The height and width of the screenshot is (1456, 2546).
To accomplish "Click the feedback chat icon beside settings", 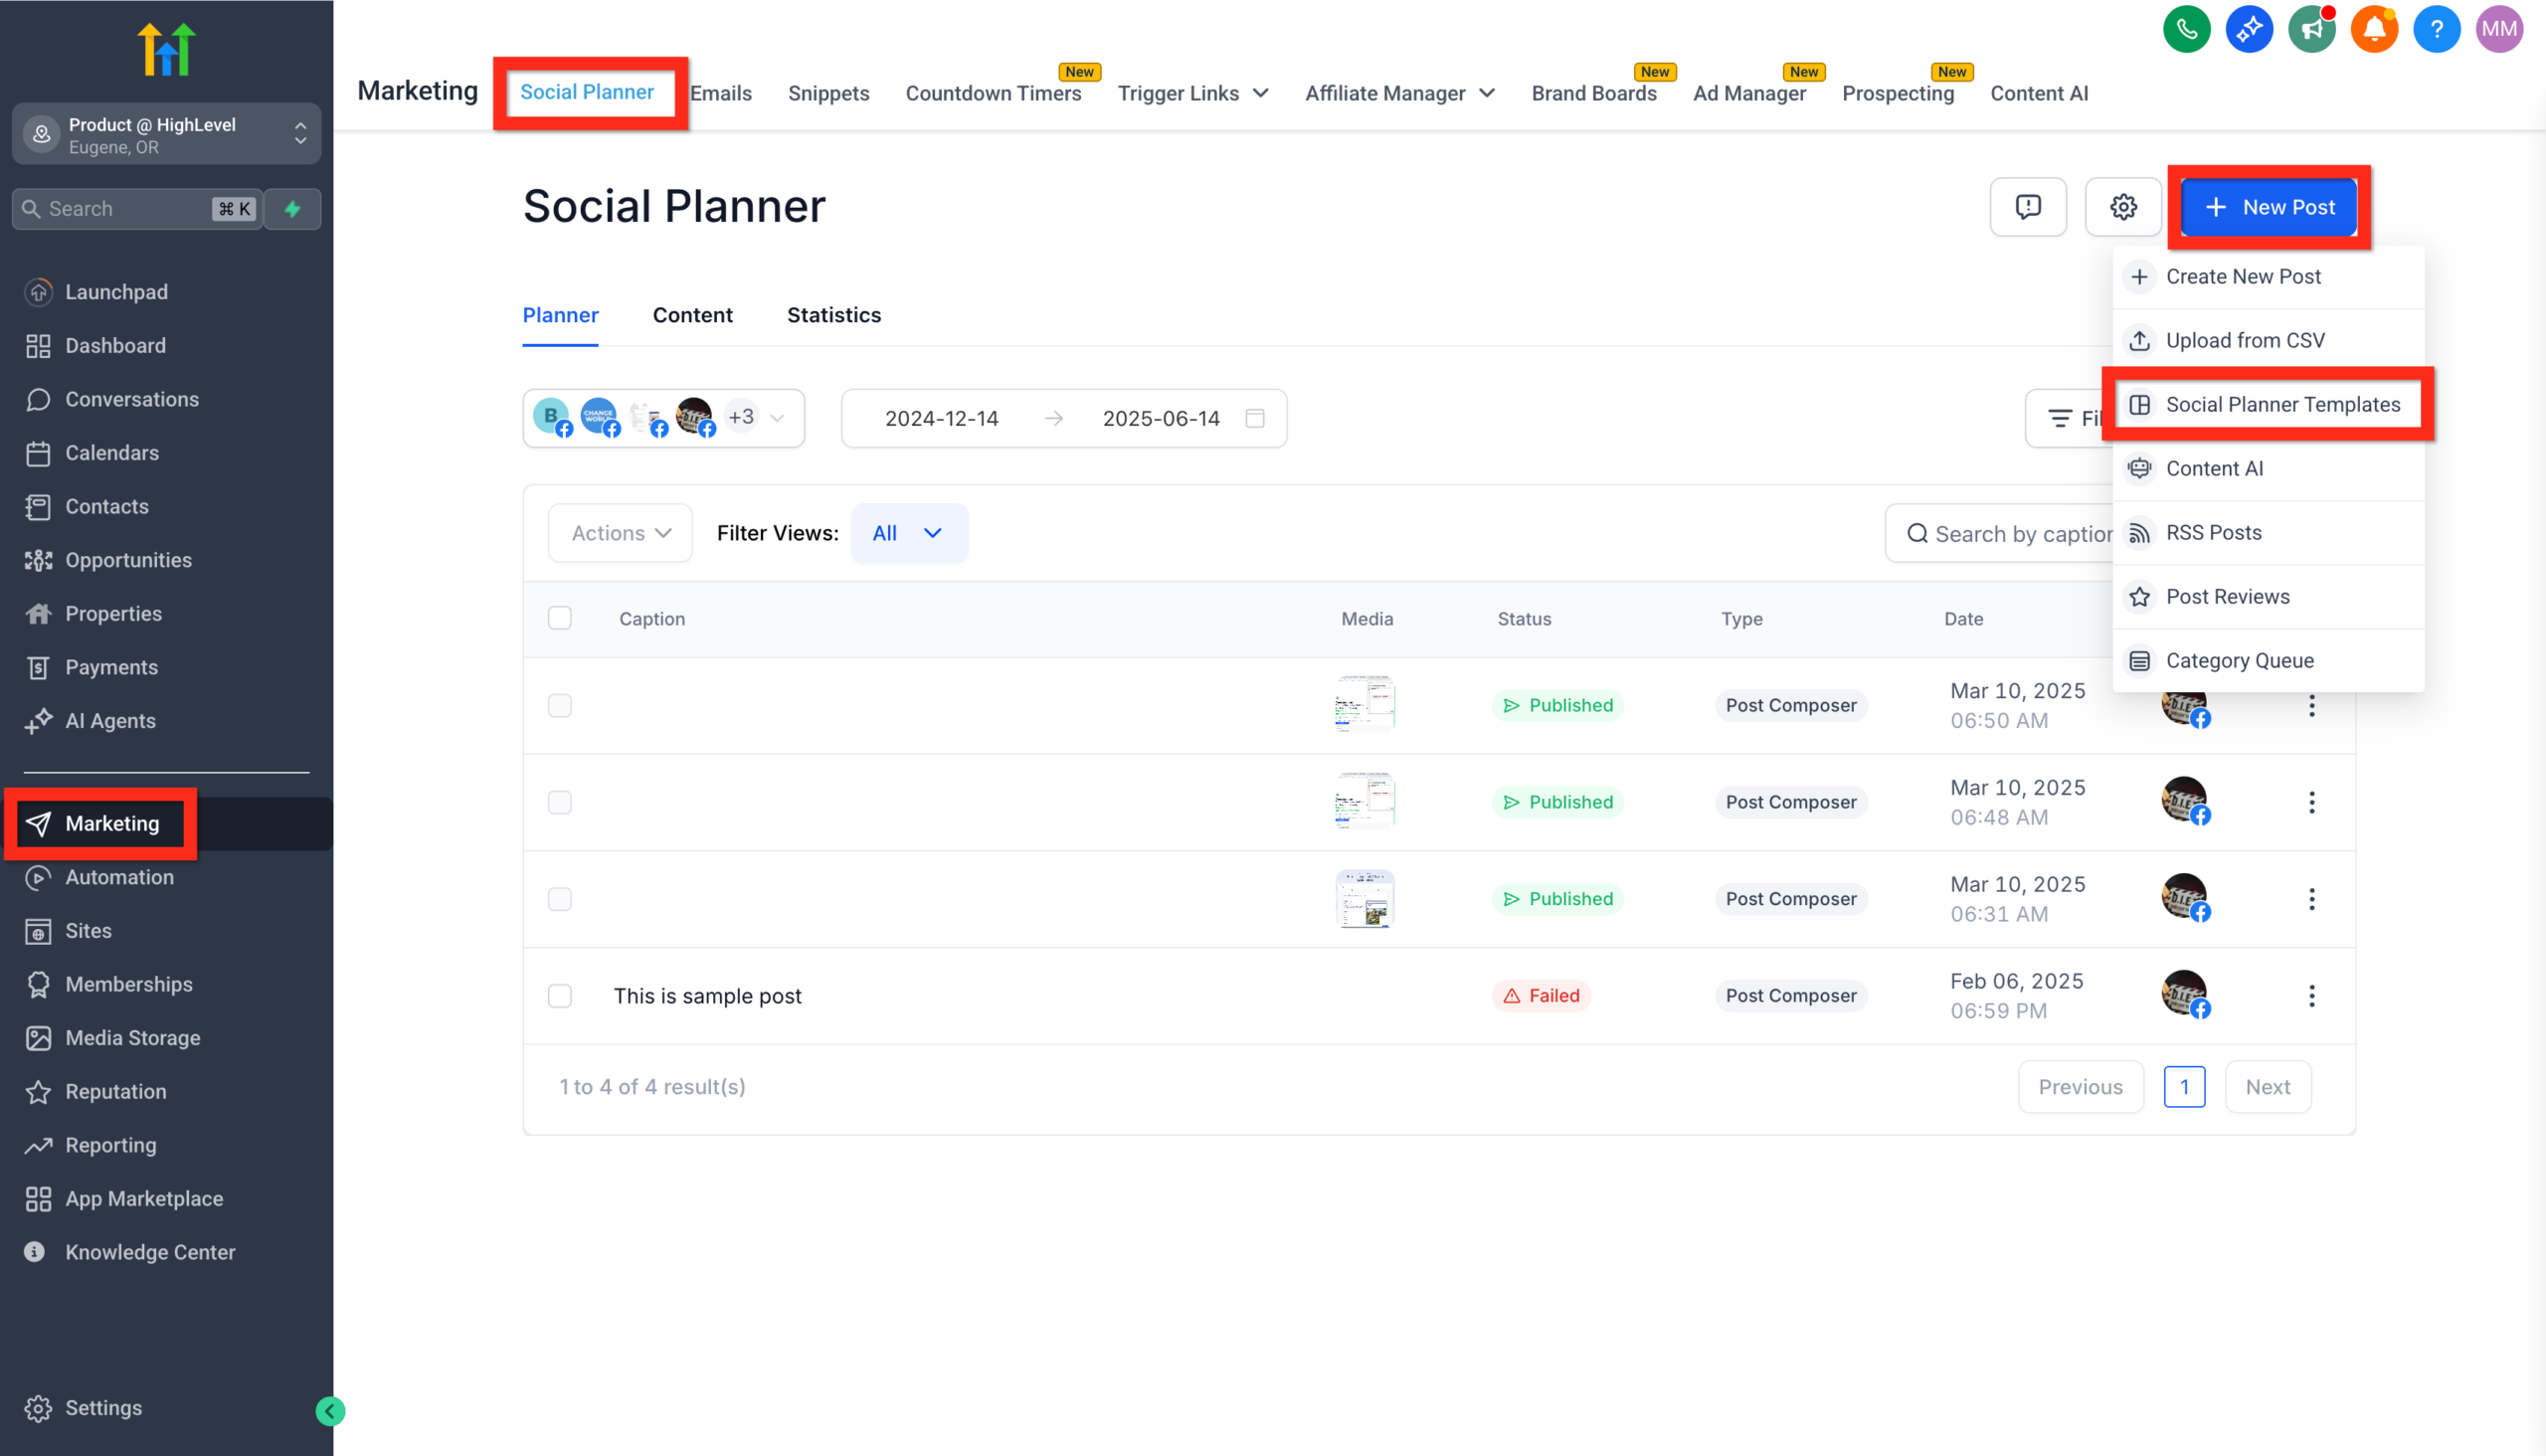I will 2028,207.
